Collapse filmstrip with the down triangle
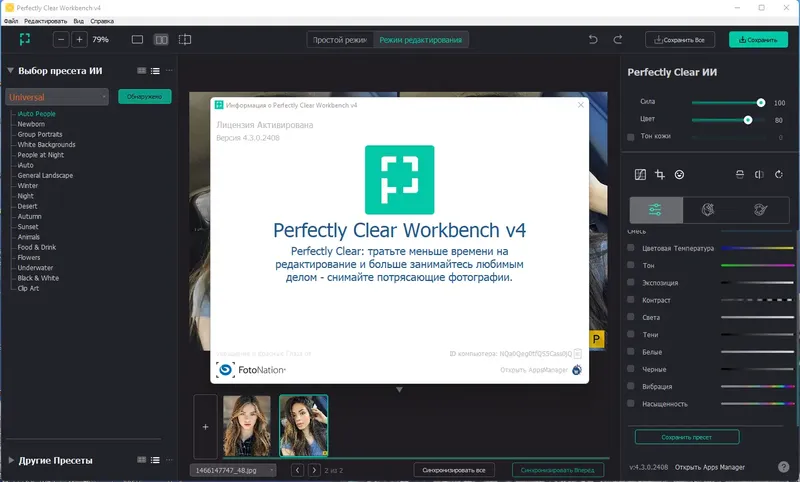Viewport: 800px width, 482px height. click(x=399, y=390)
